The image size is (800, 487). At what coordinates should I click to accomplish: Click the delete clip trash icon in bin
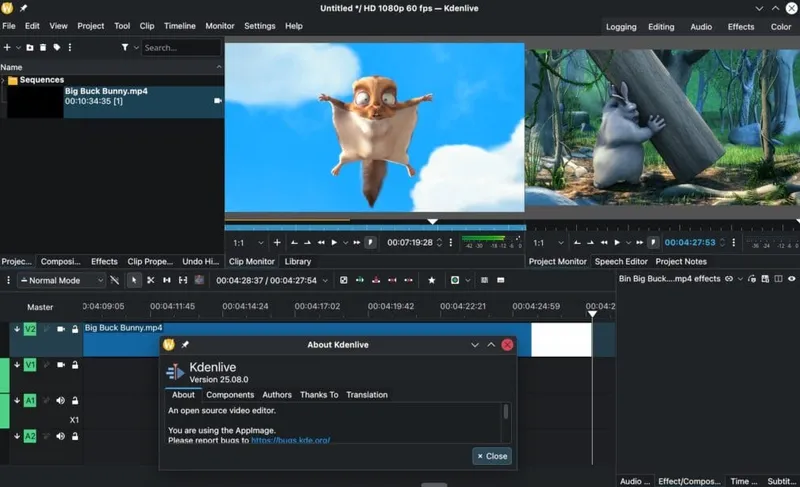tap(43, 47)
